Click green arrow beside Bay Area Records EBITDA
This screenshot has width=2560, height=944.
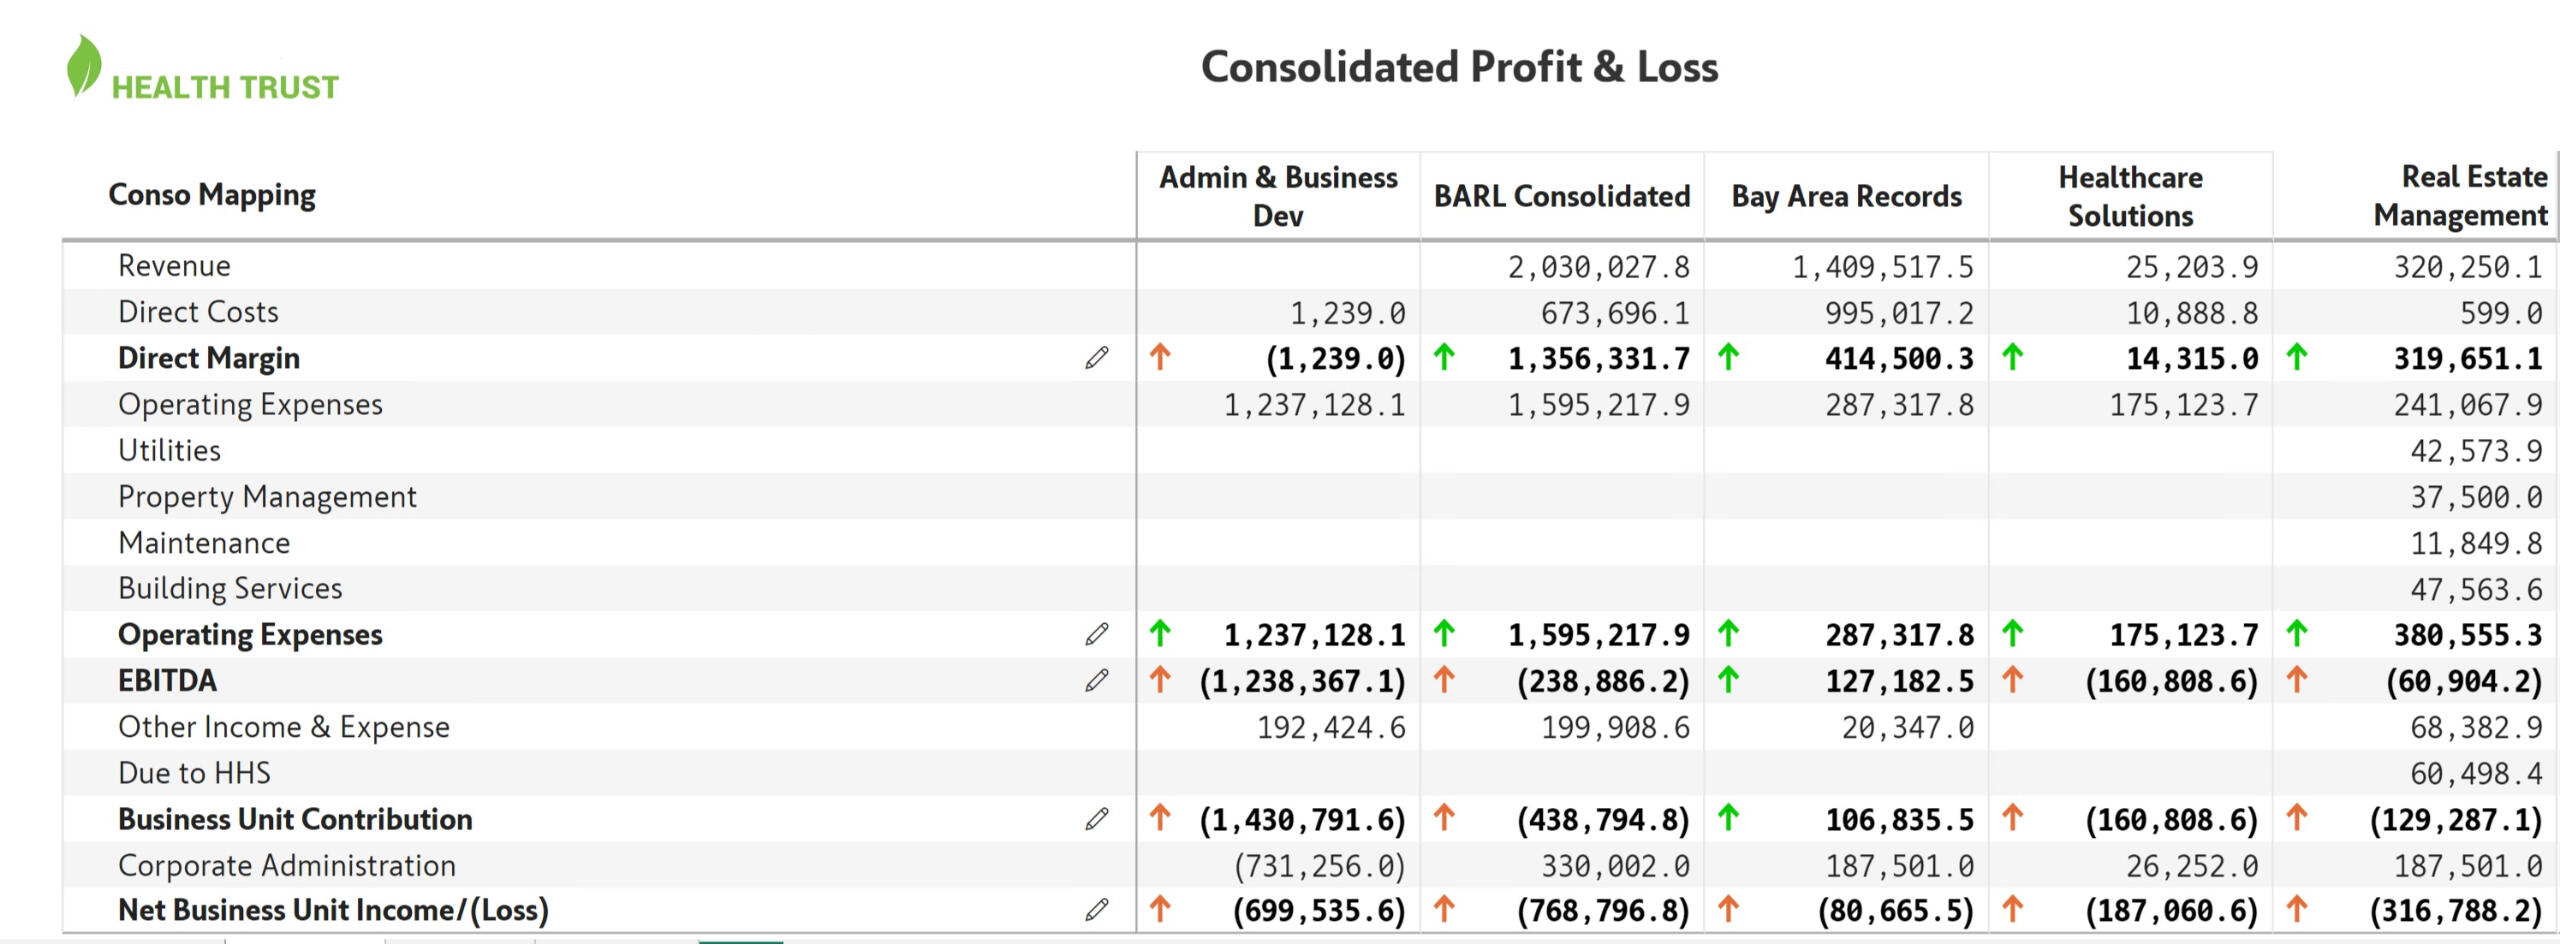(1729, 680)
